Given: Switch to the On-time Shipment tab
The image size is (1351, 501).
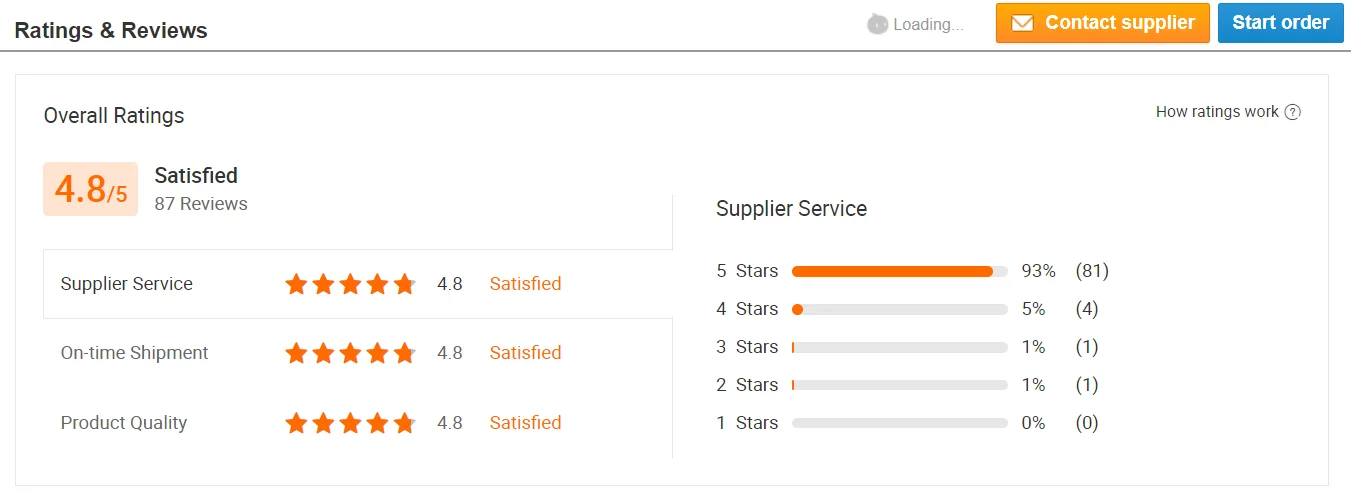Looking at the screenshot, I should coord(135,353).
